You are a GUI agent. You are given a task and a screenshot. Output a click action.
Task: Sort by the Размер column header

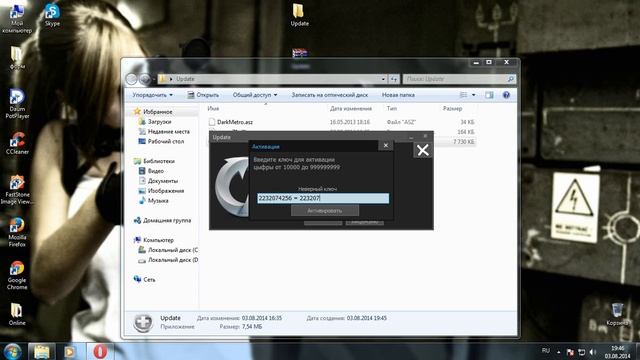(x=452, y=109)
